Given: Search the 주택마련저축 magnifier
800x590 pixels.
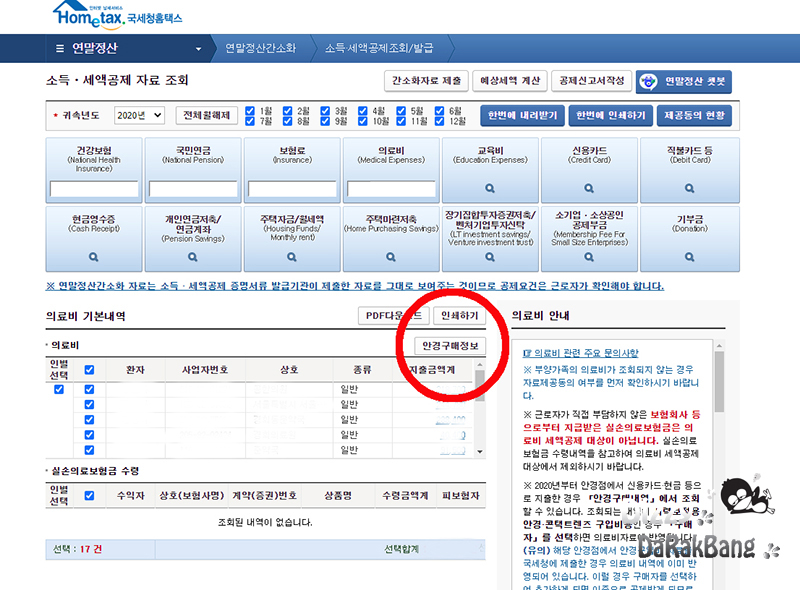Looking at the screenshot, I should [390, 257].
